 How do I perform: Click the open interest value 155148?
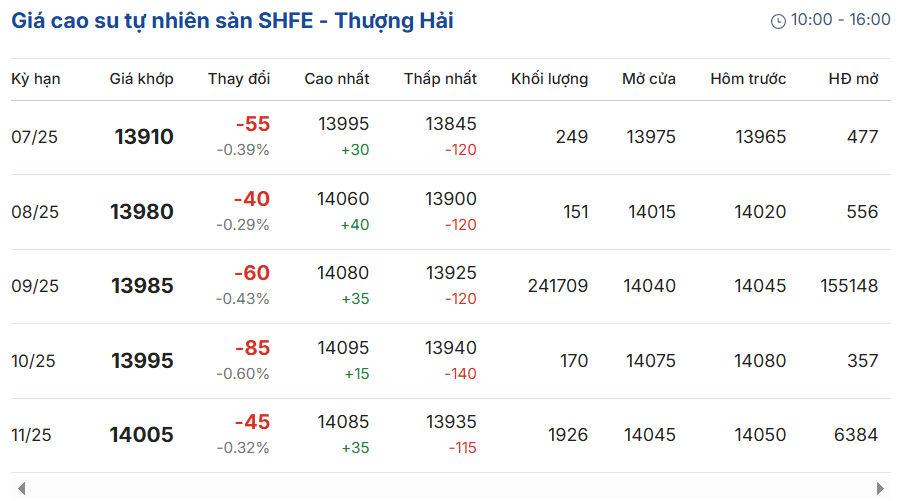coord(849,286)
